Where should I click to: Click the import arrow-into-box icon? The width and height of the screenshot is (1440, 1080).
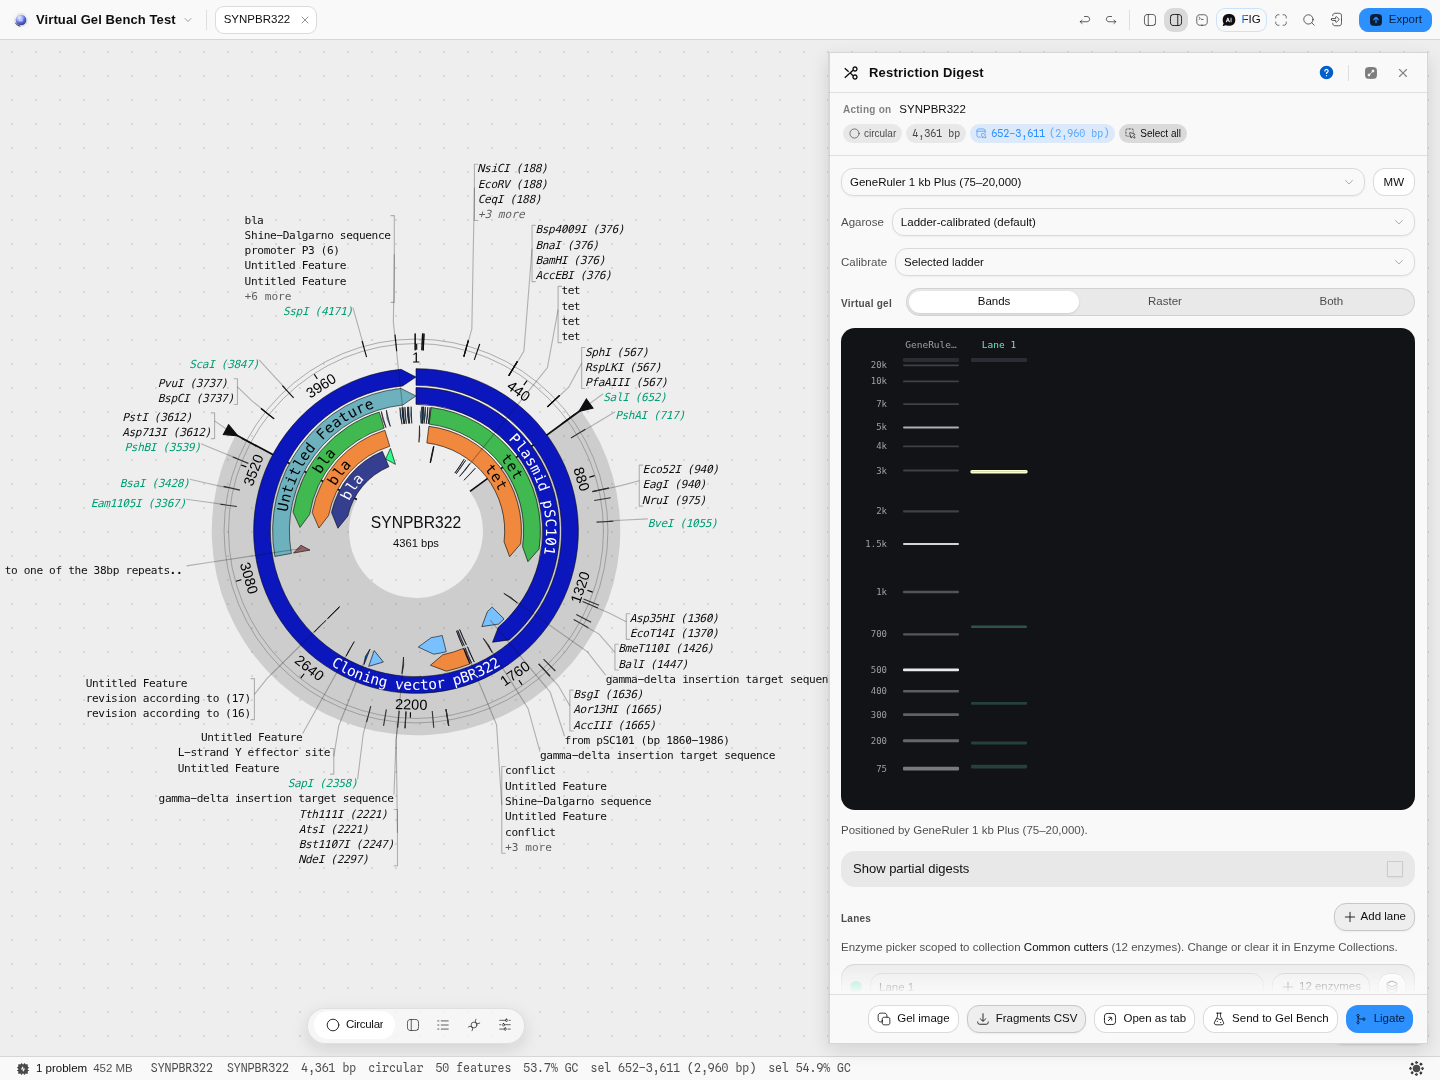tap(1336, 20)
